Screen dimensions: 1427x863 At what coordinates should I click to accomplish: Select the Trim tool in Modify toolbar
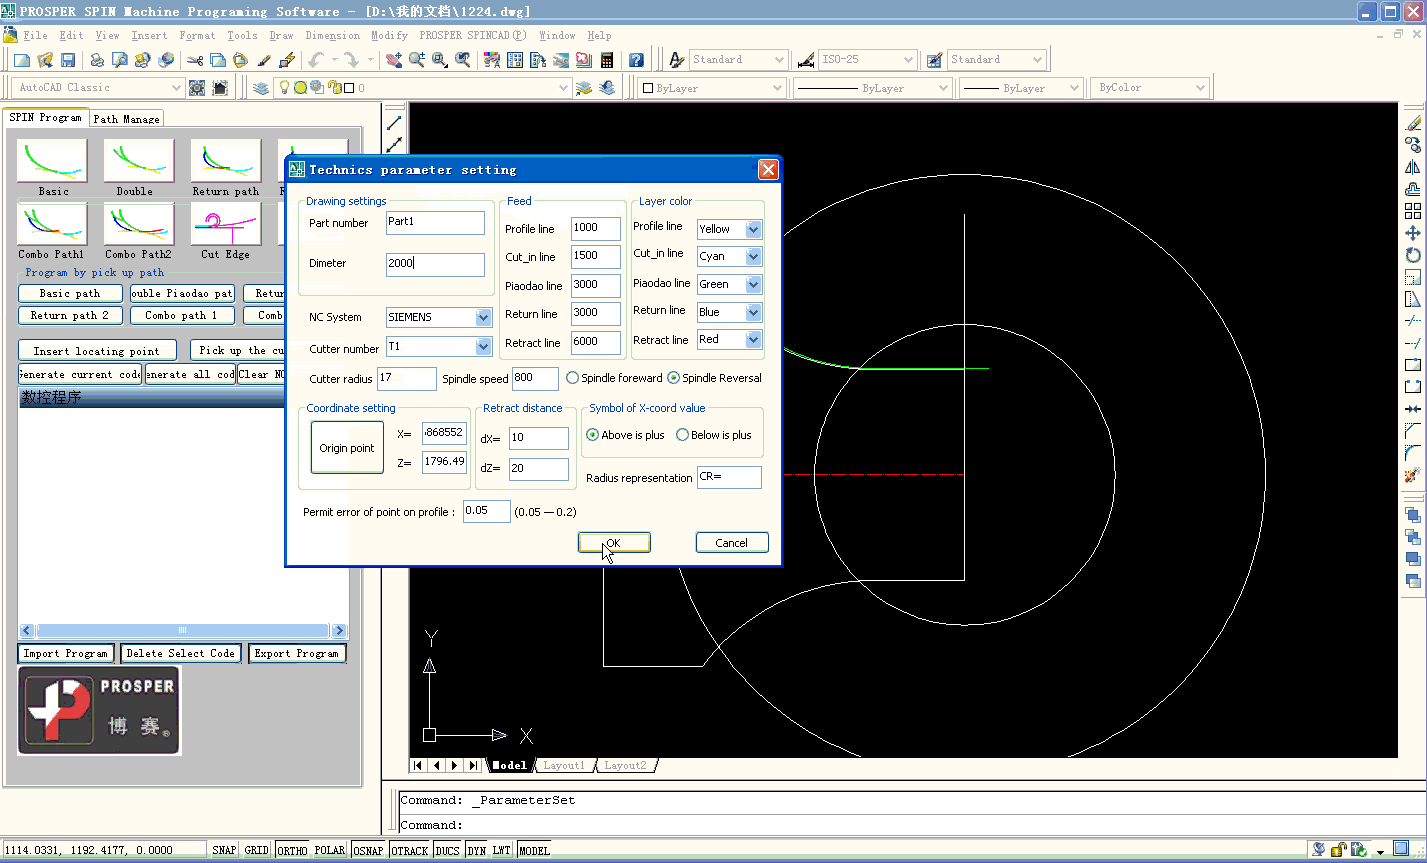[1413, 321]
